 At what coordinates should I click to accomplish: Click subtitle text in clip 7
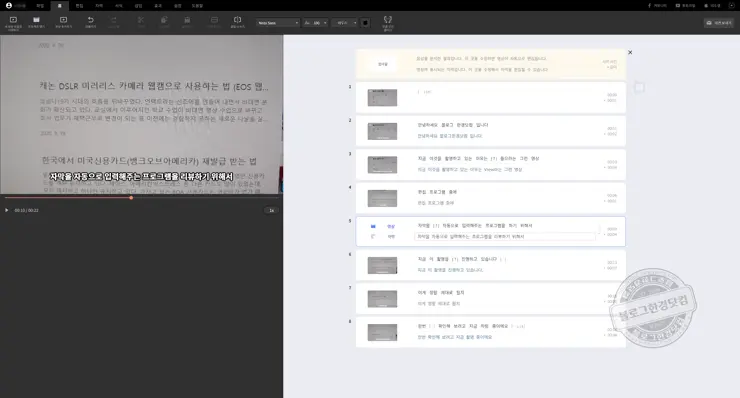point(438,304)
